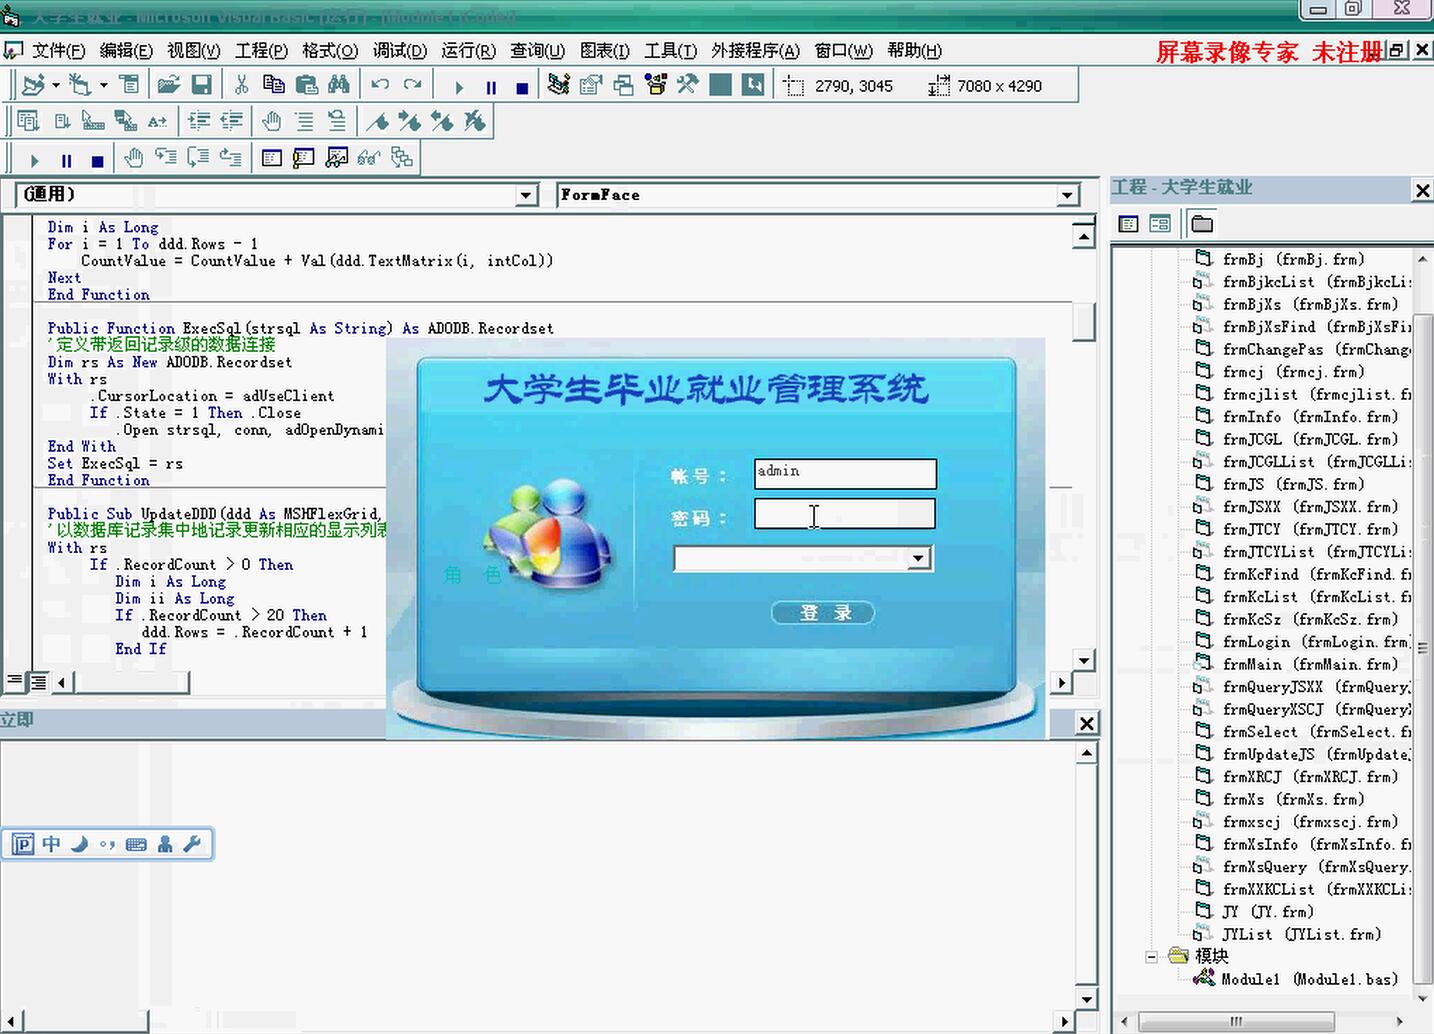The image size is (1434, 1034).
Task: Click Break (pause) in the standard toolbar
Action: 491,87
